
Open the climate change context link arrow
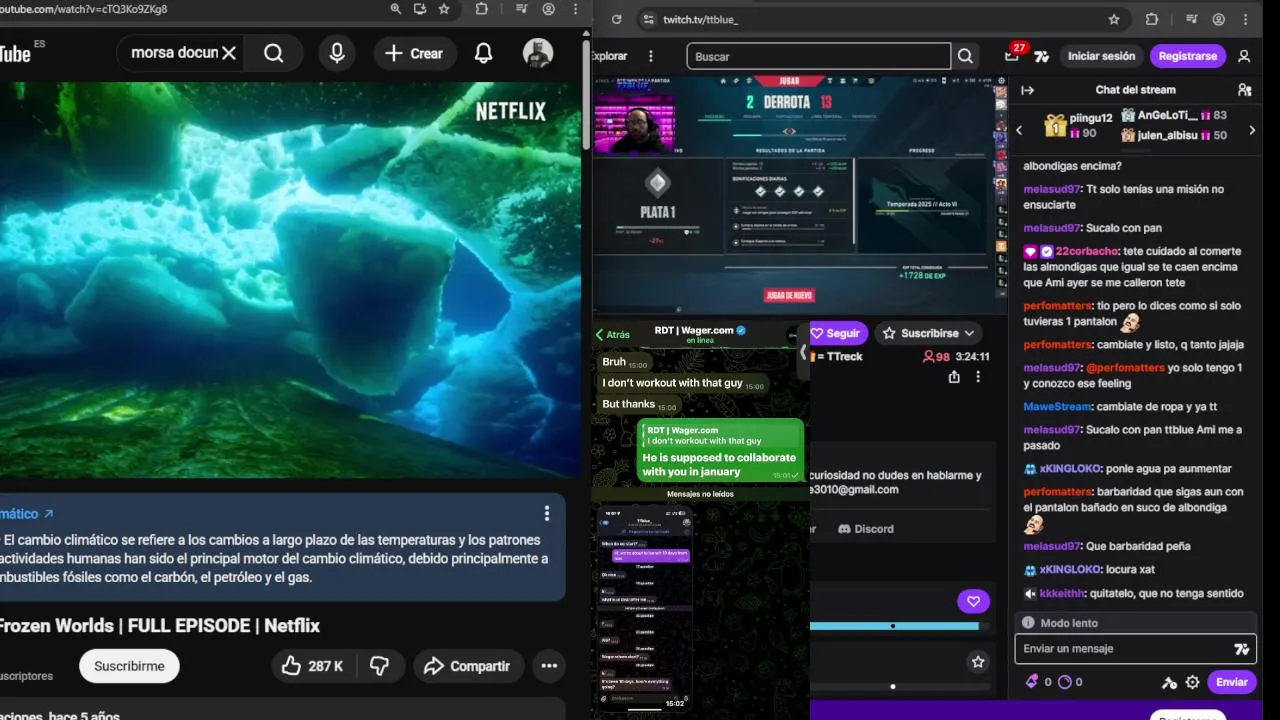click(x=48, y=514)
